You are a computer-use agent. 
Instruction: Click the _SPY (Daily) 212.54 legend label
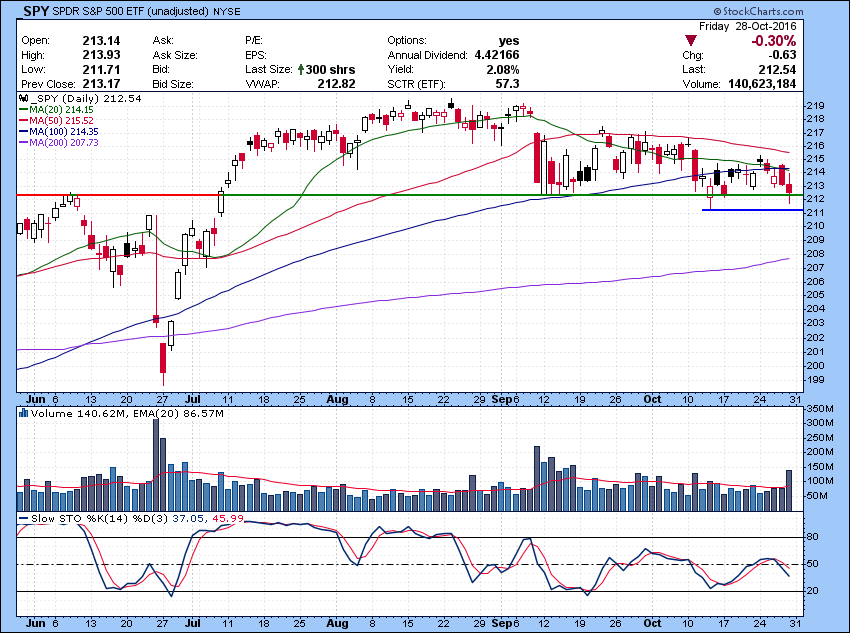click(x=86, y=99)
